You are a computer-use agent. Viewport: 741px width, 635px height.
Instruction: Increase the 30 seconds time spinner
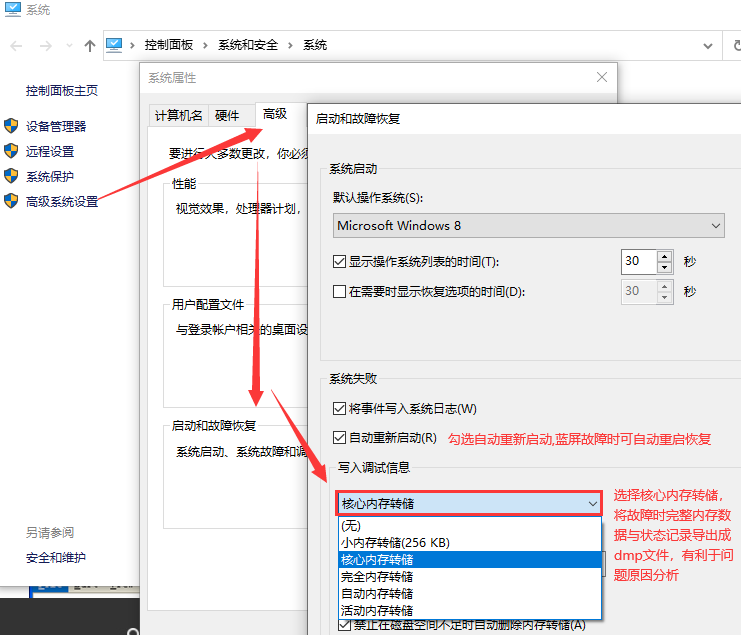665,256
